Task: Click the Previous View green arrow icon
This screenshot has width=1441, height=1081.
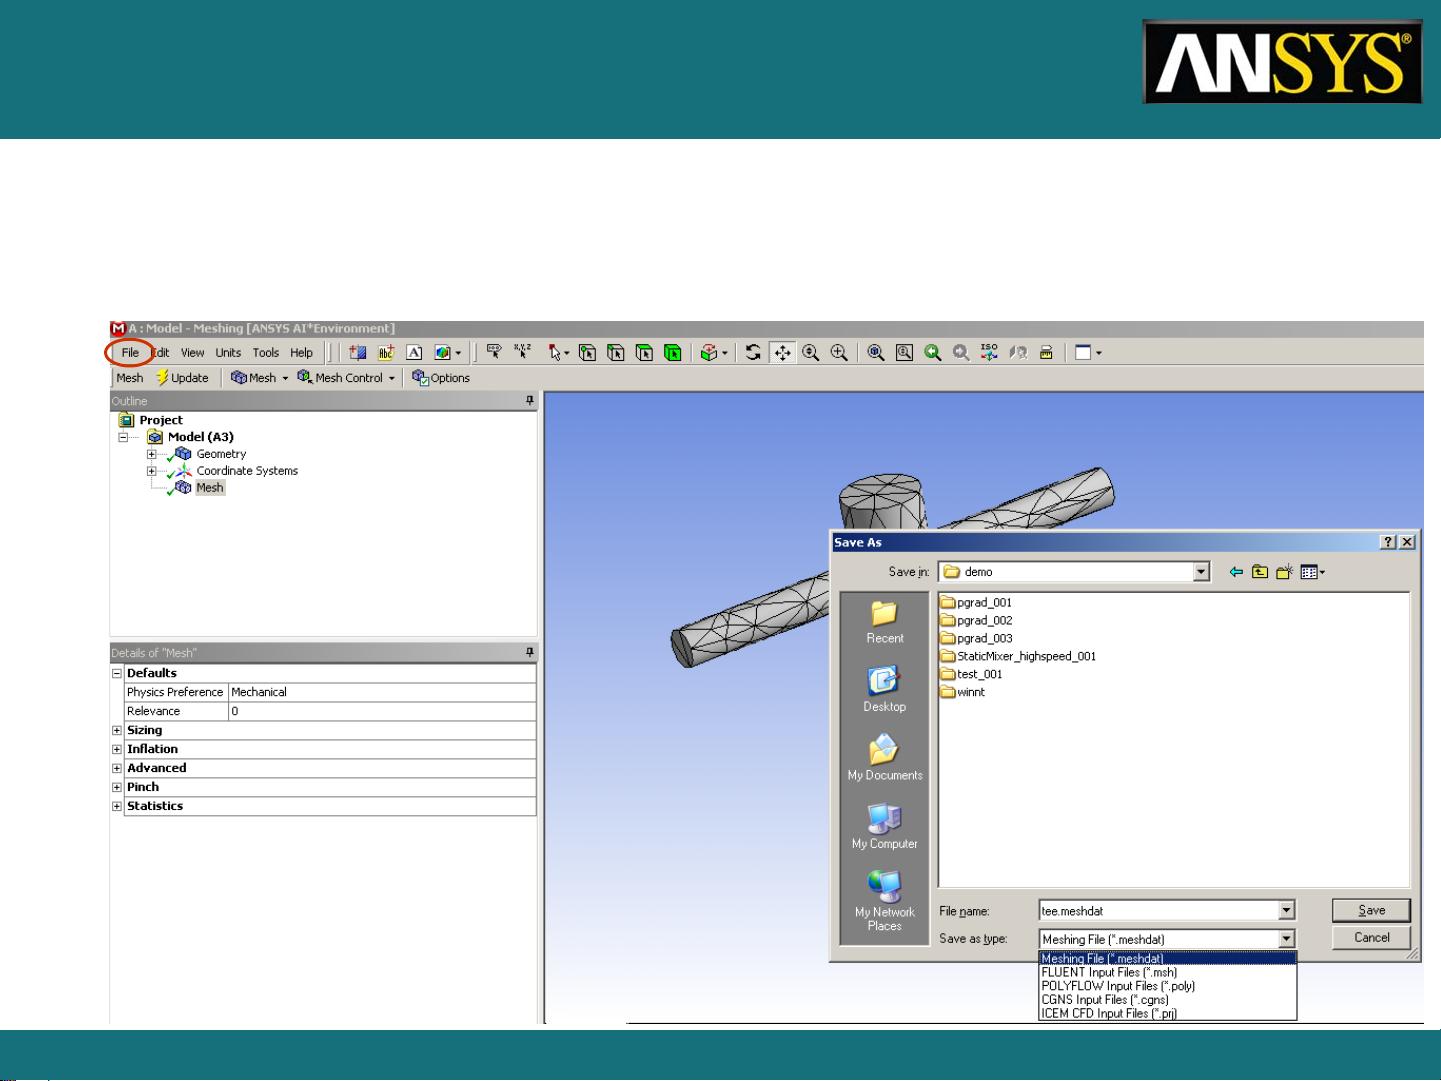Action: coord(932,352)
